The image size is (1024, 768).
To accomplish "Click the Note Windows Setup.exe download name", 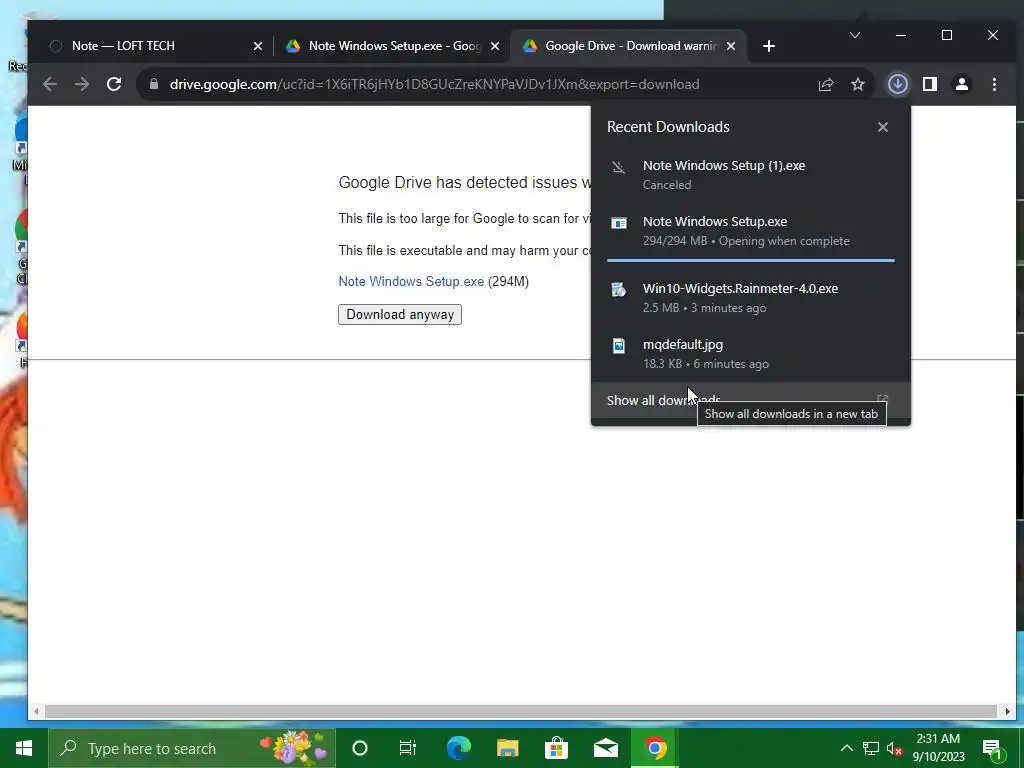I will click(714, 221).
